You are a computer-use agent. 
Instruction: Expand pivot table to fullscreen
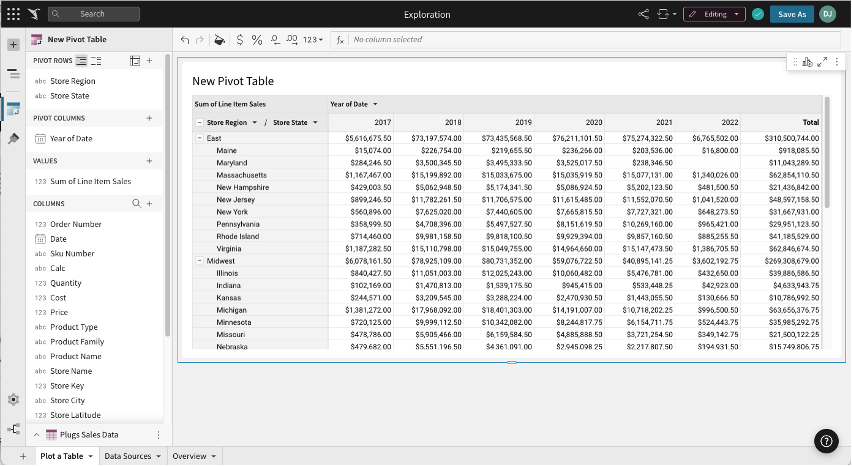click(822, 62)
